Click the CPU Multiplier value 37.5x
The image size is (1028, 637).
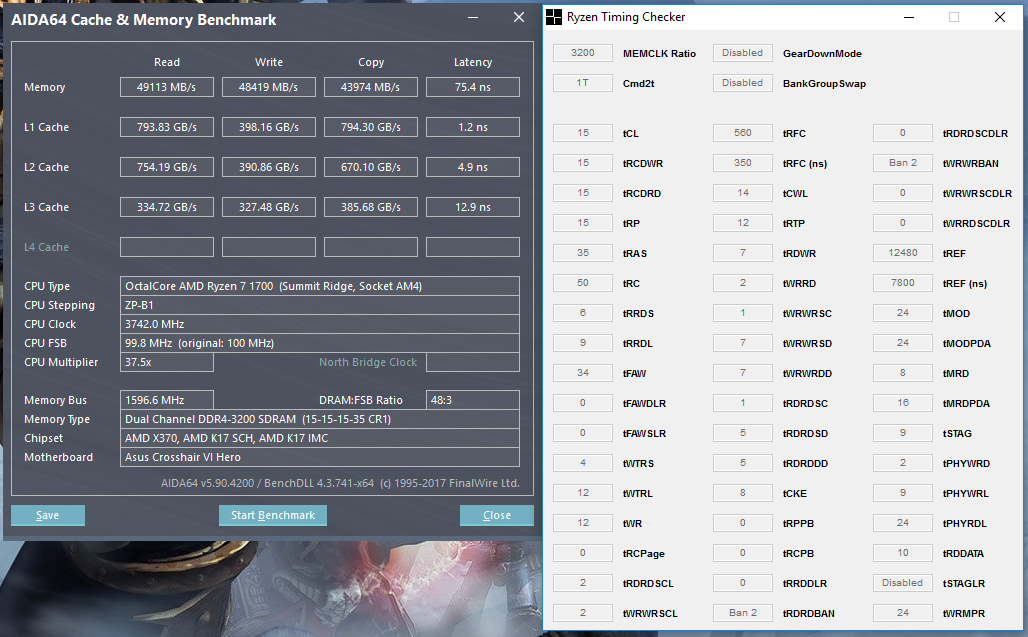click(167, 362)
